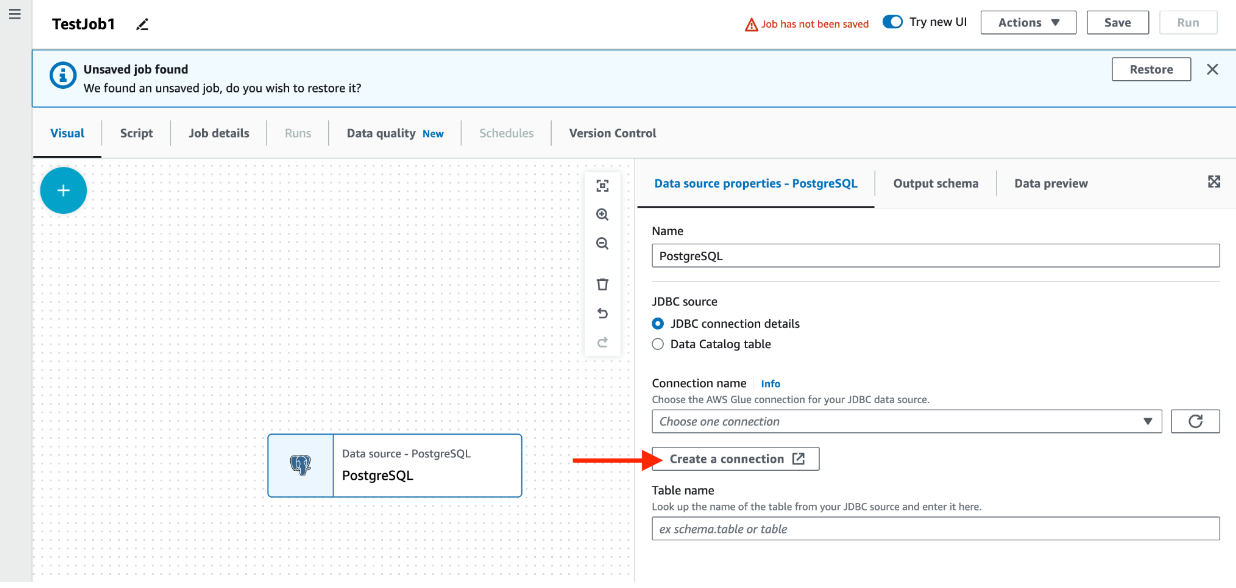Click the Create a connection button
Screen dimensions: 1236x588
736,459
